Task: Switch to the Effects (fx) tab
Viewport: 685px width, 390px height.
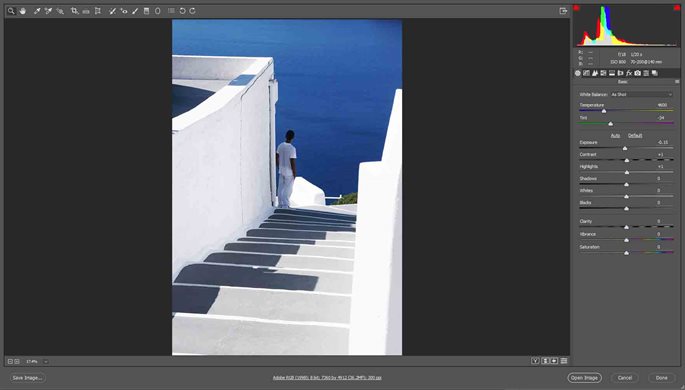Action: tap(629, 73)
